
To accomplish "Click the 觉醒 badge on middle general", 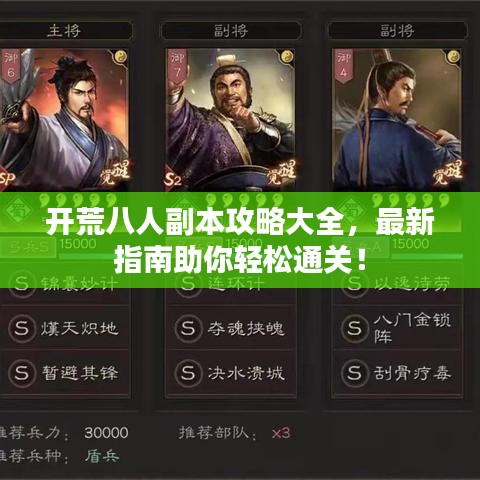I will (282, 172).
